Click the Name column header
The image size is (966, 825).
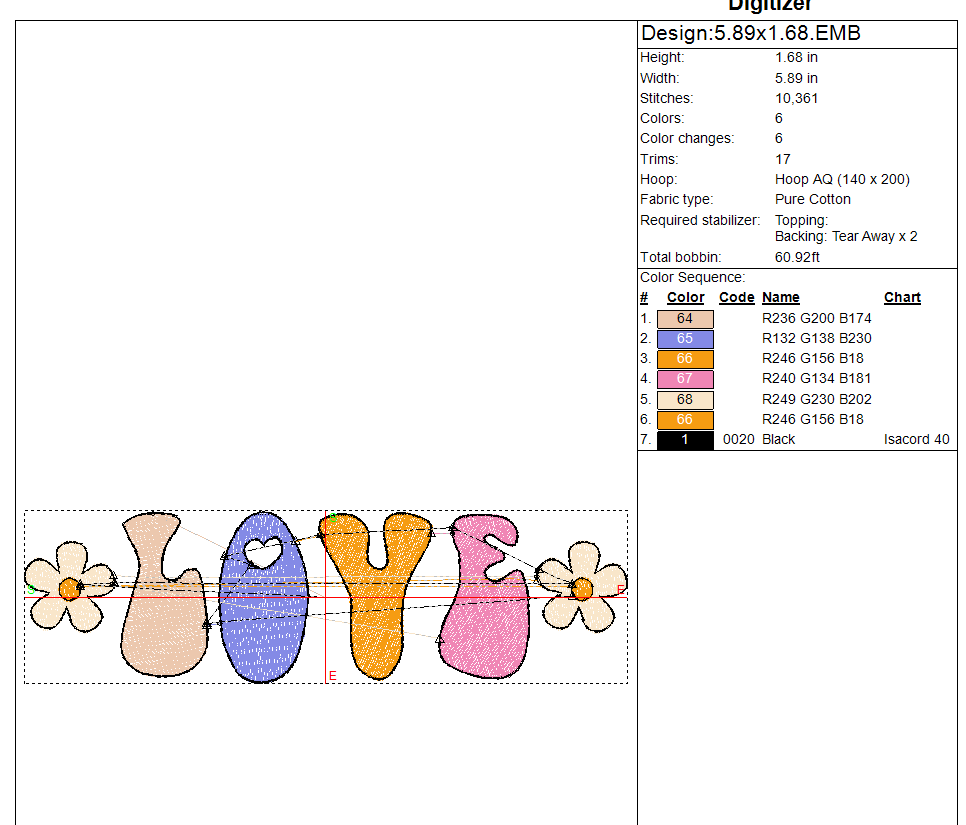pos(780,298)
